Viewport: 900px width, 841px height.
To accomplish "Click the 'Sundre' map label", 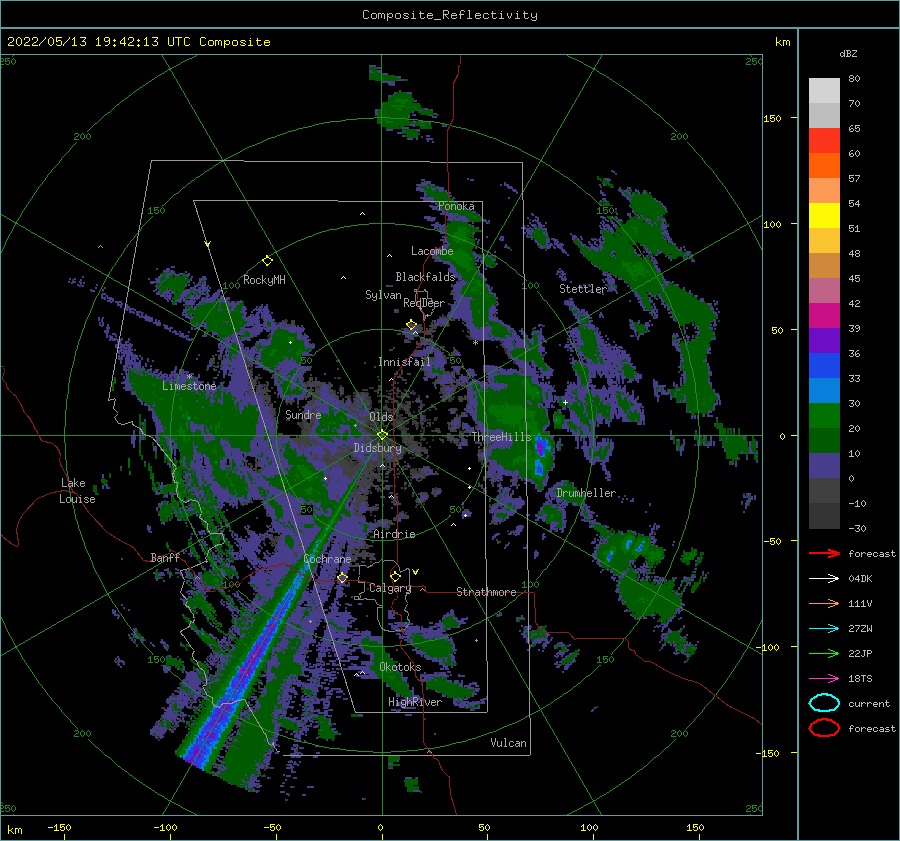I will pyautogui.click(x=303, y=414).
